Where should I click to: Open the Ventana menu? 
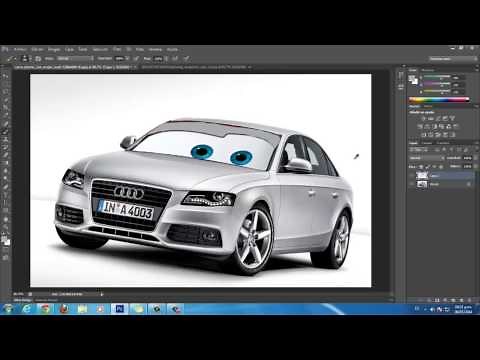coord(155,49)
